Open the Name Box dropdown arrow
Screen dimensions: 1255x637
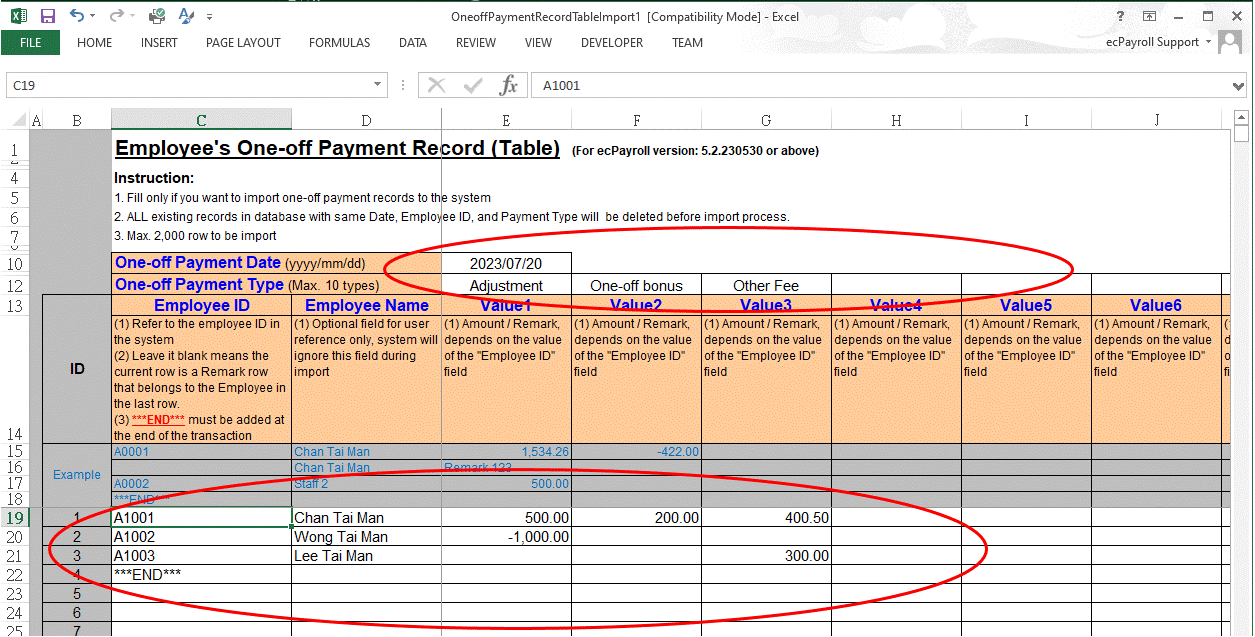(x=377, y=85)
